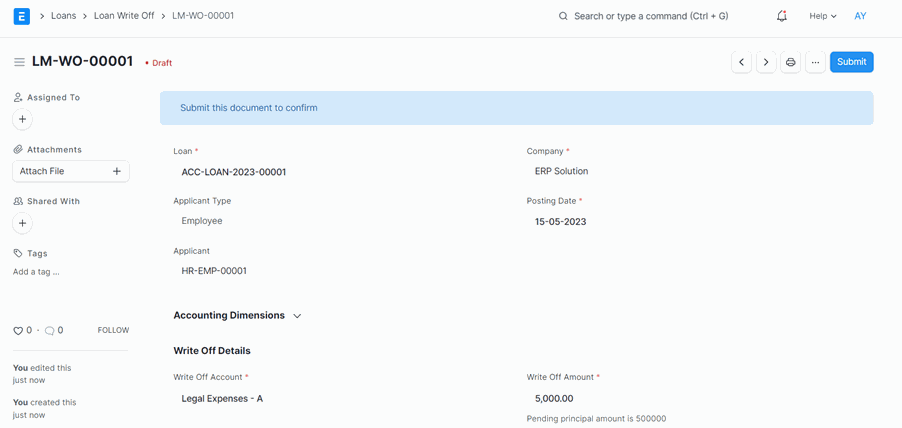902x428 pixels.
Task: Like this document with heart icon
Action: pos(18,331)
